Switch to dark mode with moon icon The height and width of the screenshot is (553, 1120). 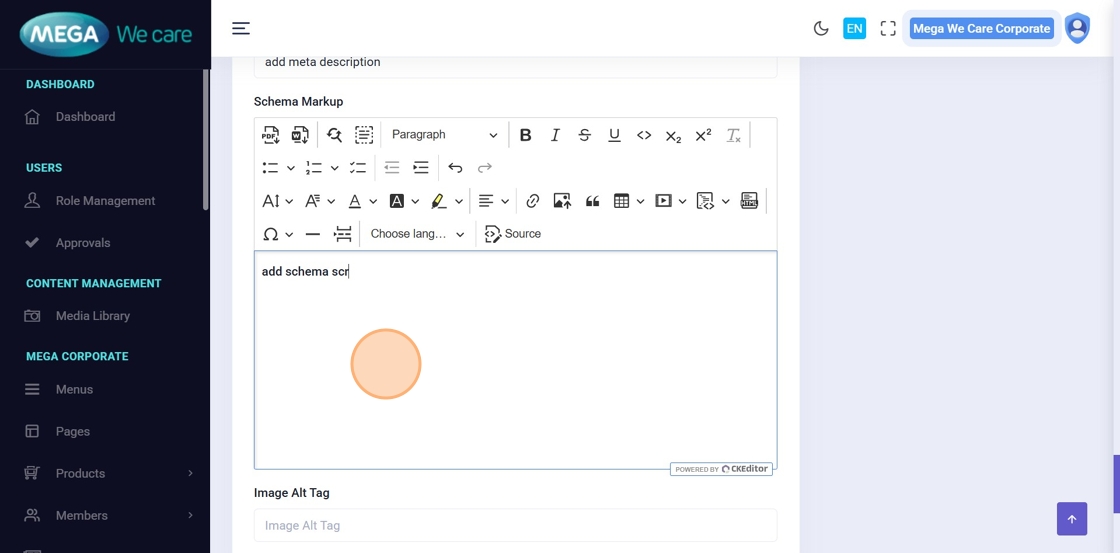click(821, 29)
